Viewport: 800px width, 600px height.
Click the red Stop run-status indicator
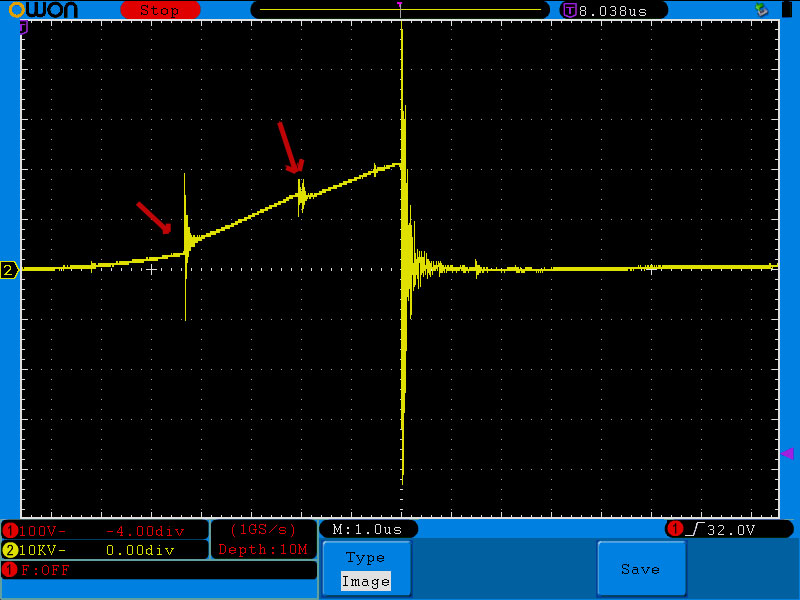click(x=159, y=10)
